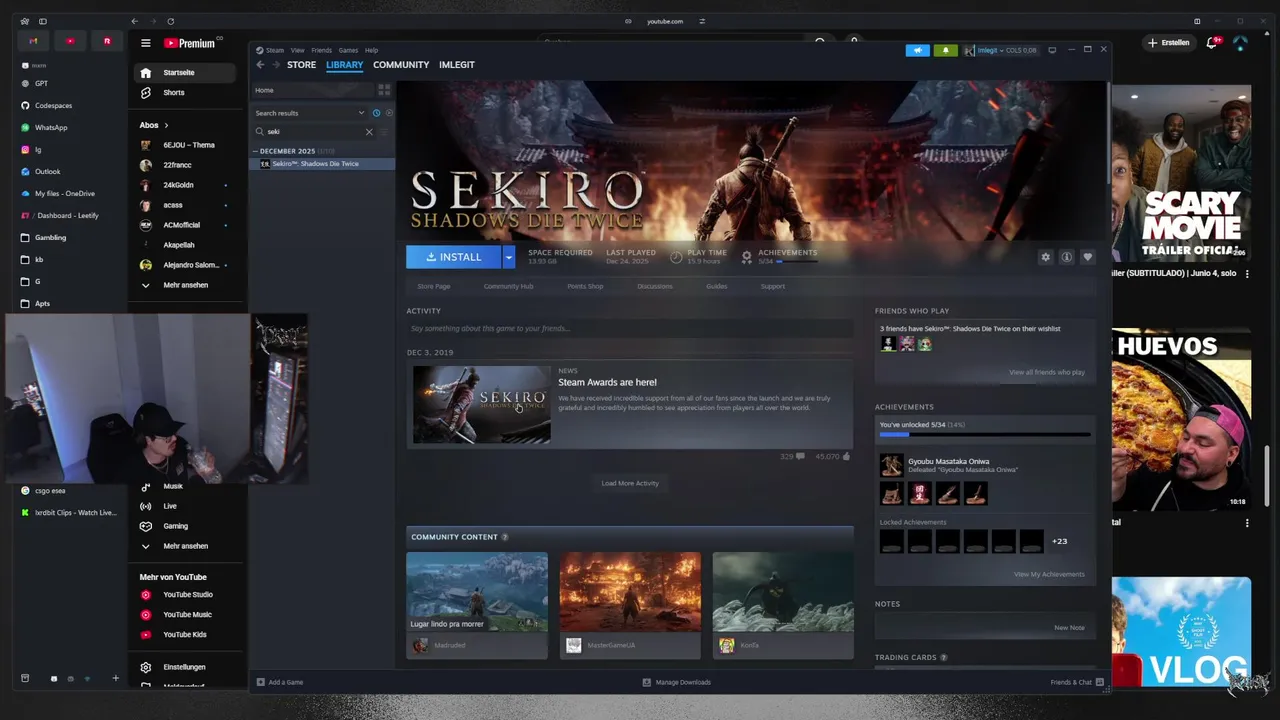Open Sekiro game info icon

coord(1067,257)
